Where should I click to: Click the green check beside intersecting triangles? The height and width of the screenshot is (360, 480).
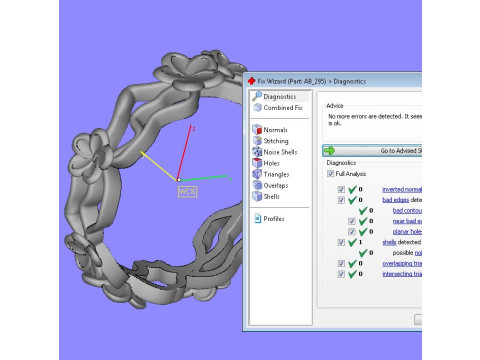(x=352, y=274)
